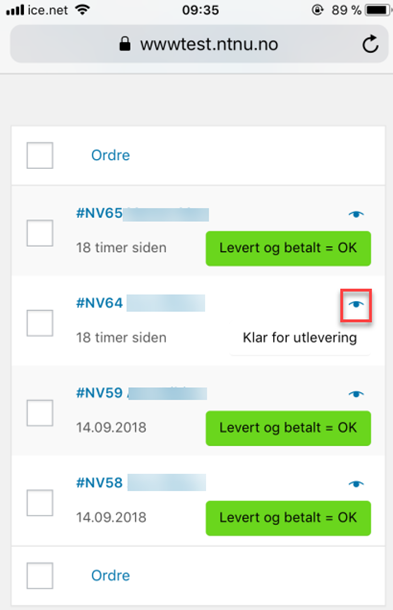Tick the checkbox for order #NV58
The image size is (393, 610).
click(40, 503)
